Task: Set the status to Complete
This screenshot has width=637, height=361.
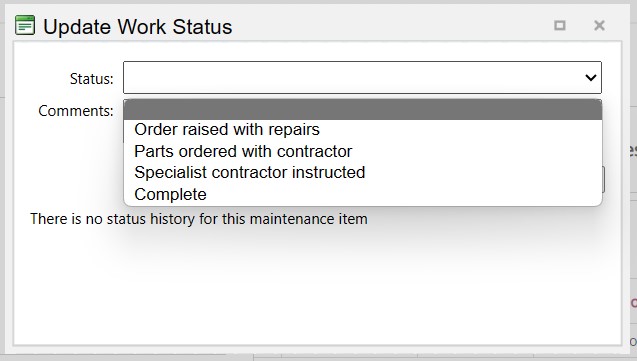Action: (170, 194)
